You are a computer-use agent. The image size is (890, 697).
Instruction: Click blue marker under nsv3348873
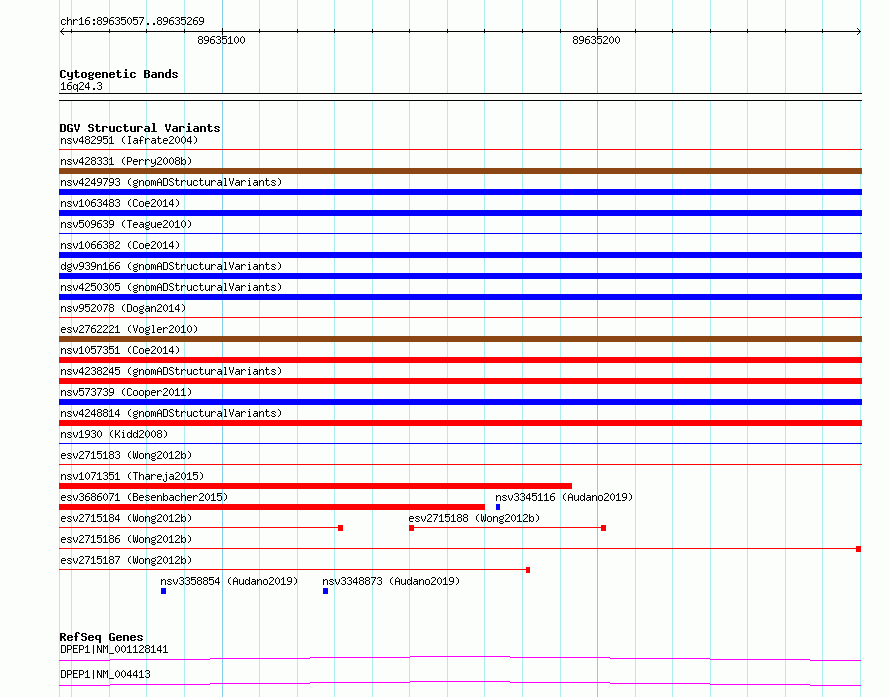[325, 591]
